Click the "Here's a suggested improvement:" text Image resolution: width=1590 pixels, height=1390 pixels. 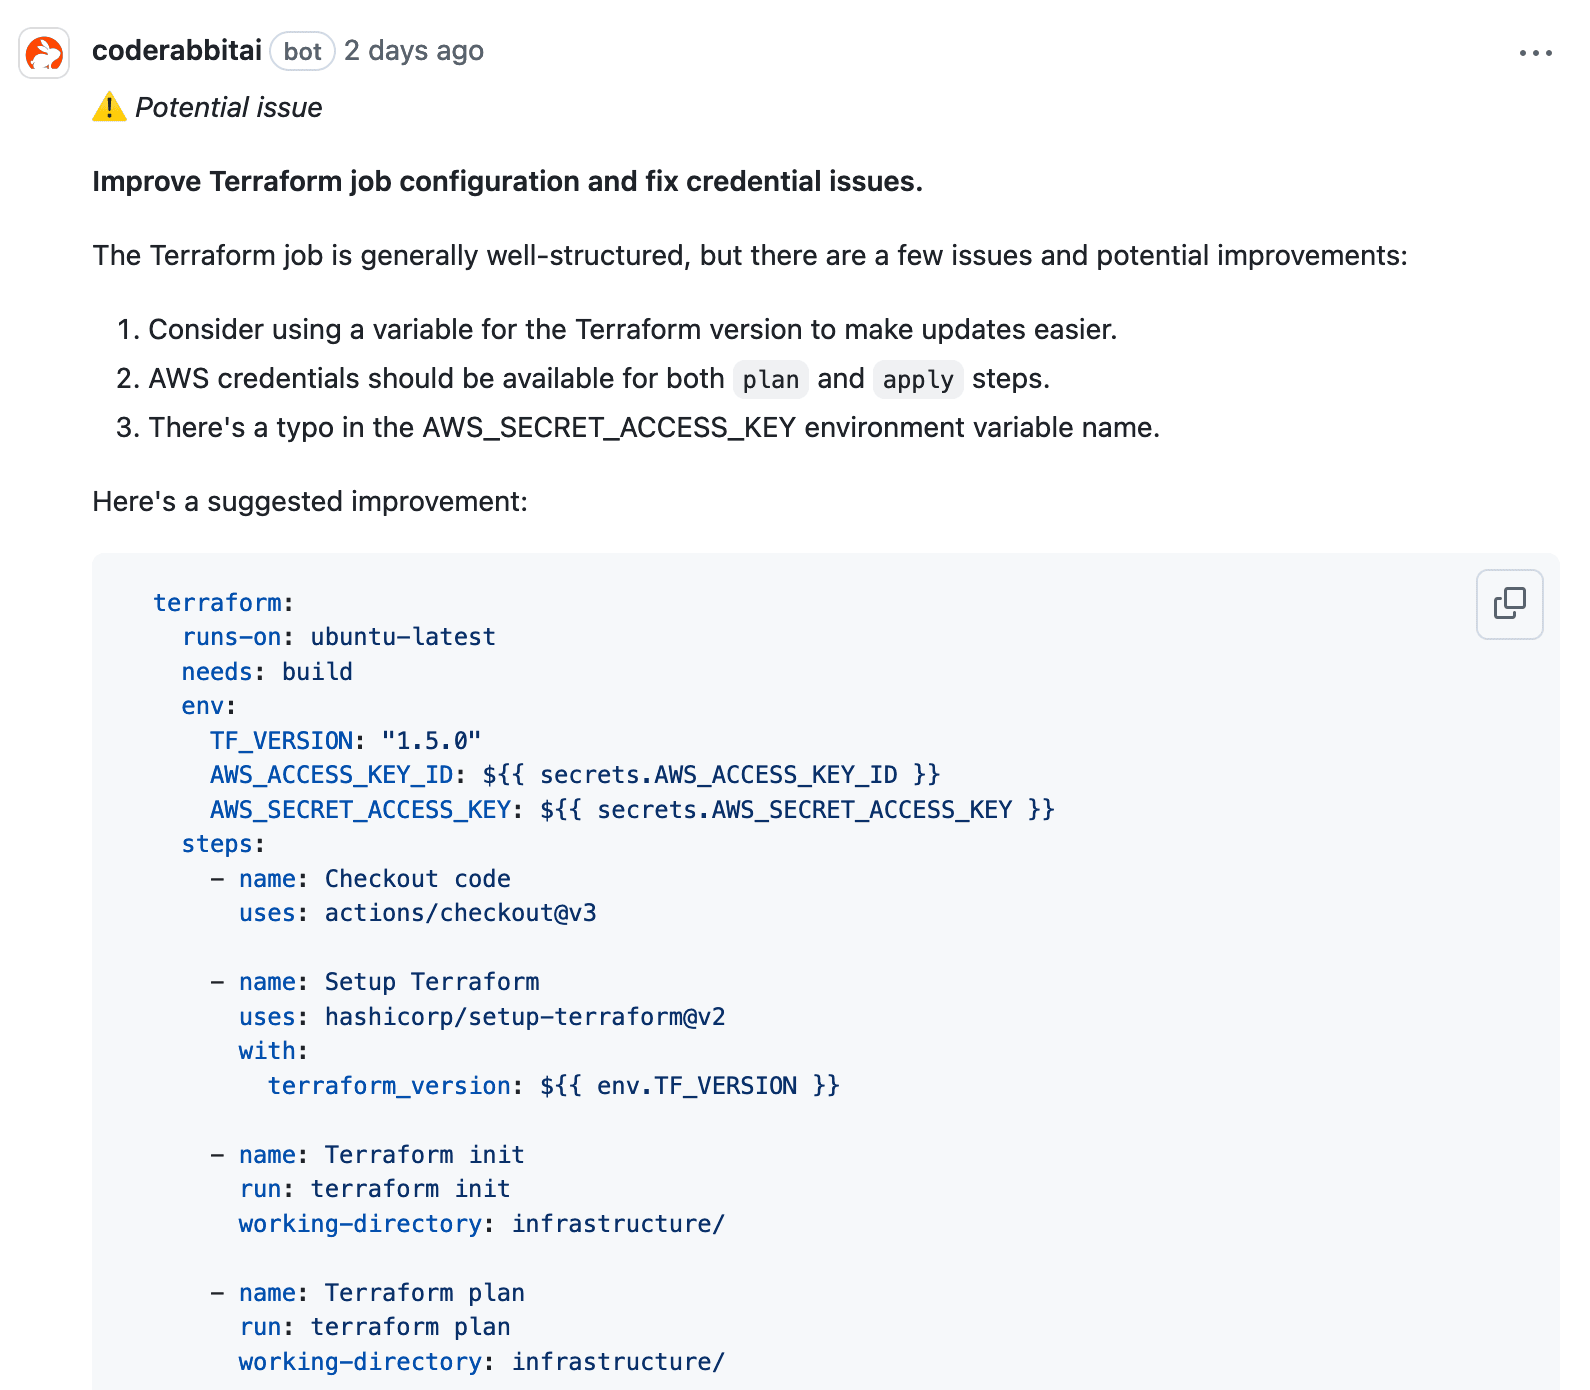(x=310, y=502)
